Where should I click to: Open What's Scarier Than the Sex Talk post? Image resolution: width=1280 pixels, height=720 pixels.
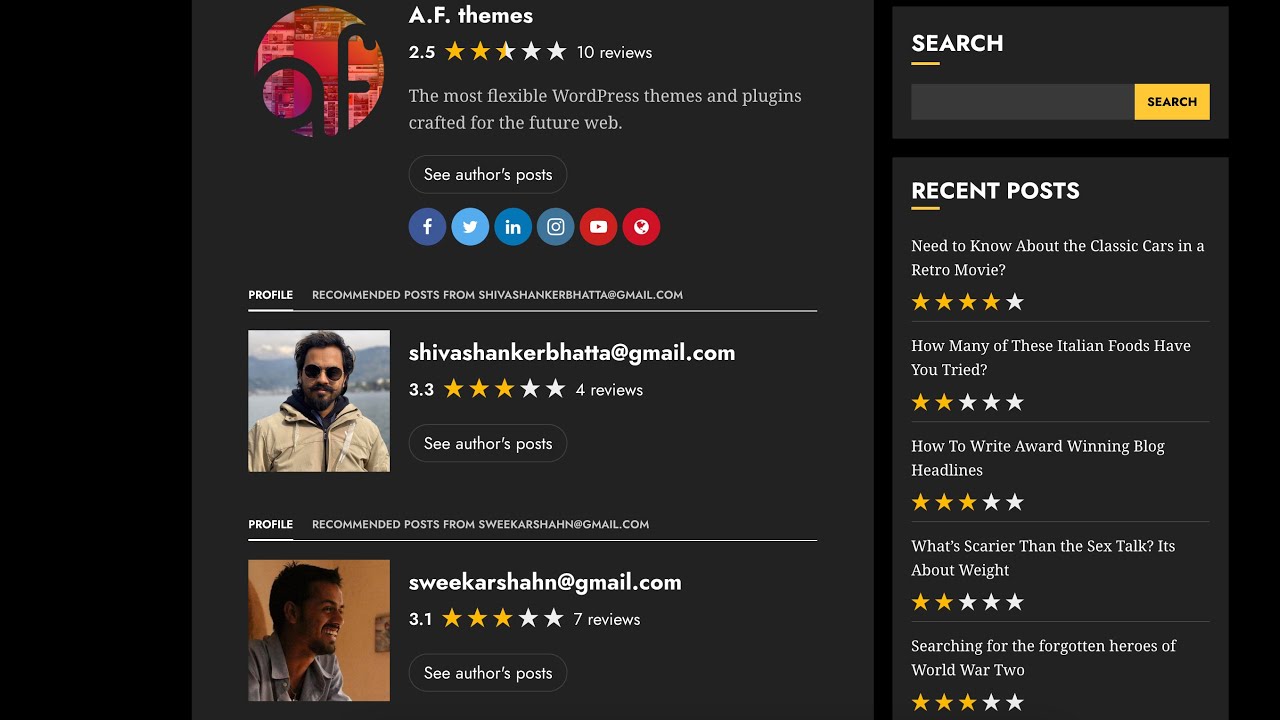point(1043,558)
